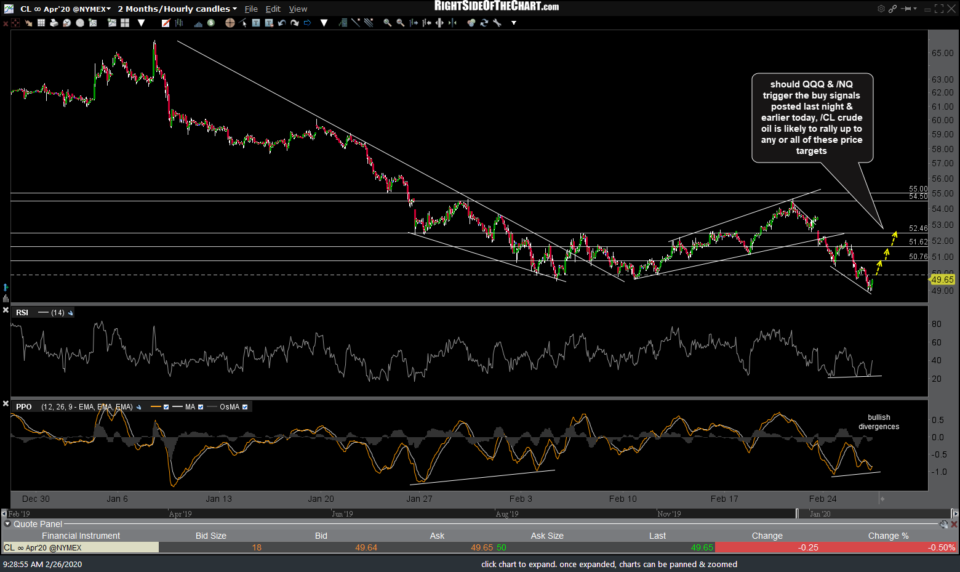Click the chart window icon at top-left
Viewport: 960px width, 572px height.
(x=9, y=8)
